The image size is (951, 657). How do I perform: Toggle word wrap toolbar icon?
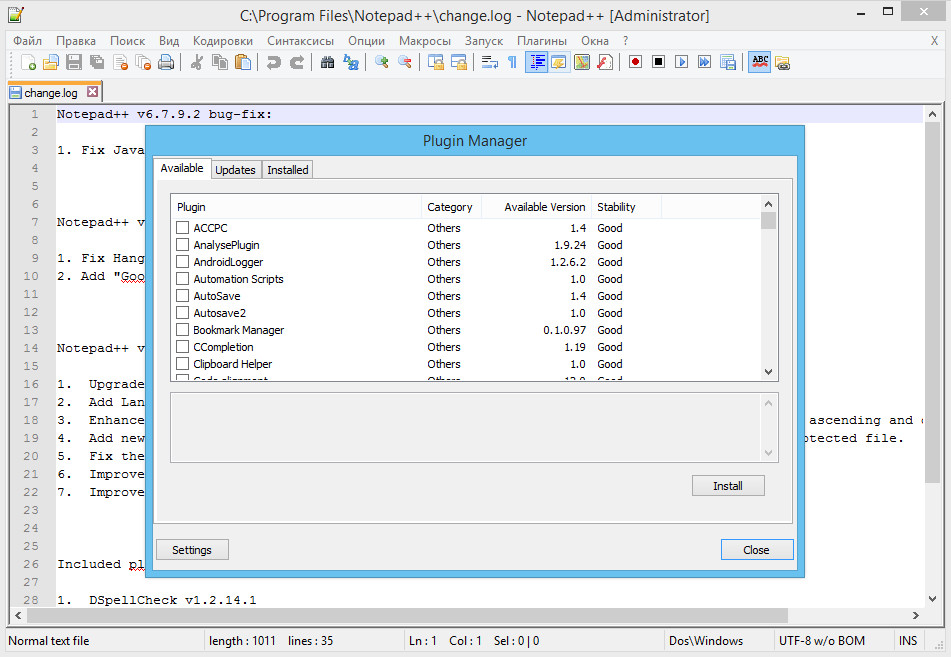point(489,62)
